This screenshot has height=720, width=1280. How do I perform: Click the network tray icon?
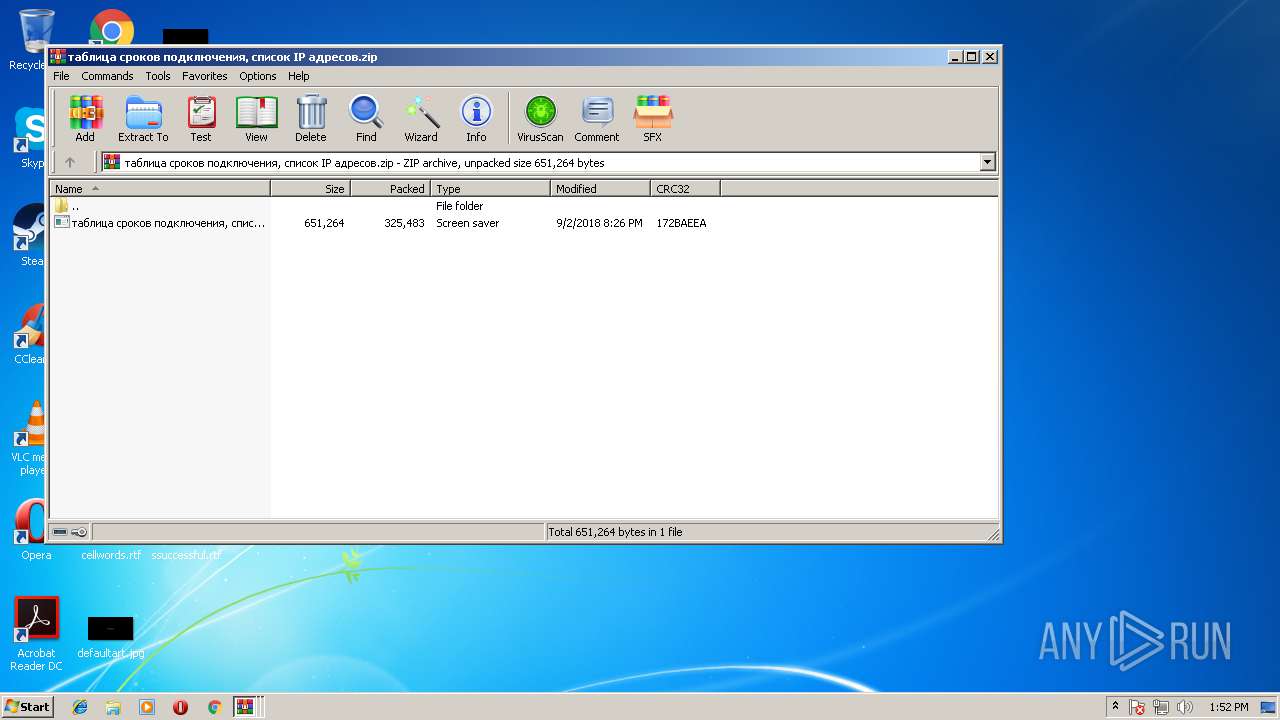(x=1162, y=707)
